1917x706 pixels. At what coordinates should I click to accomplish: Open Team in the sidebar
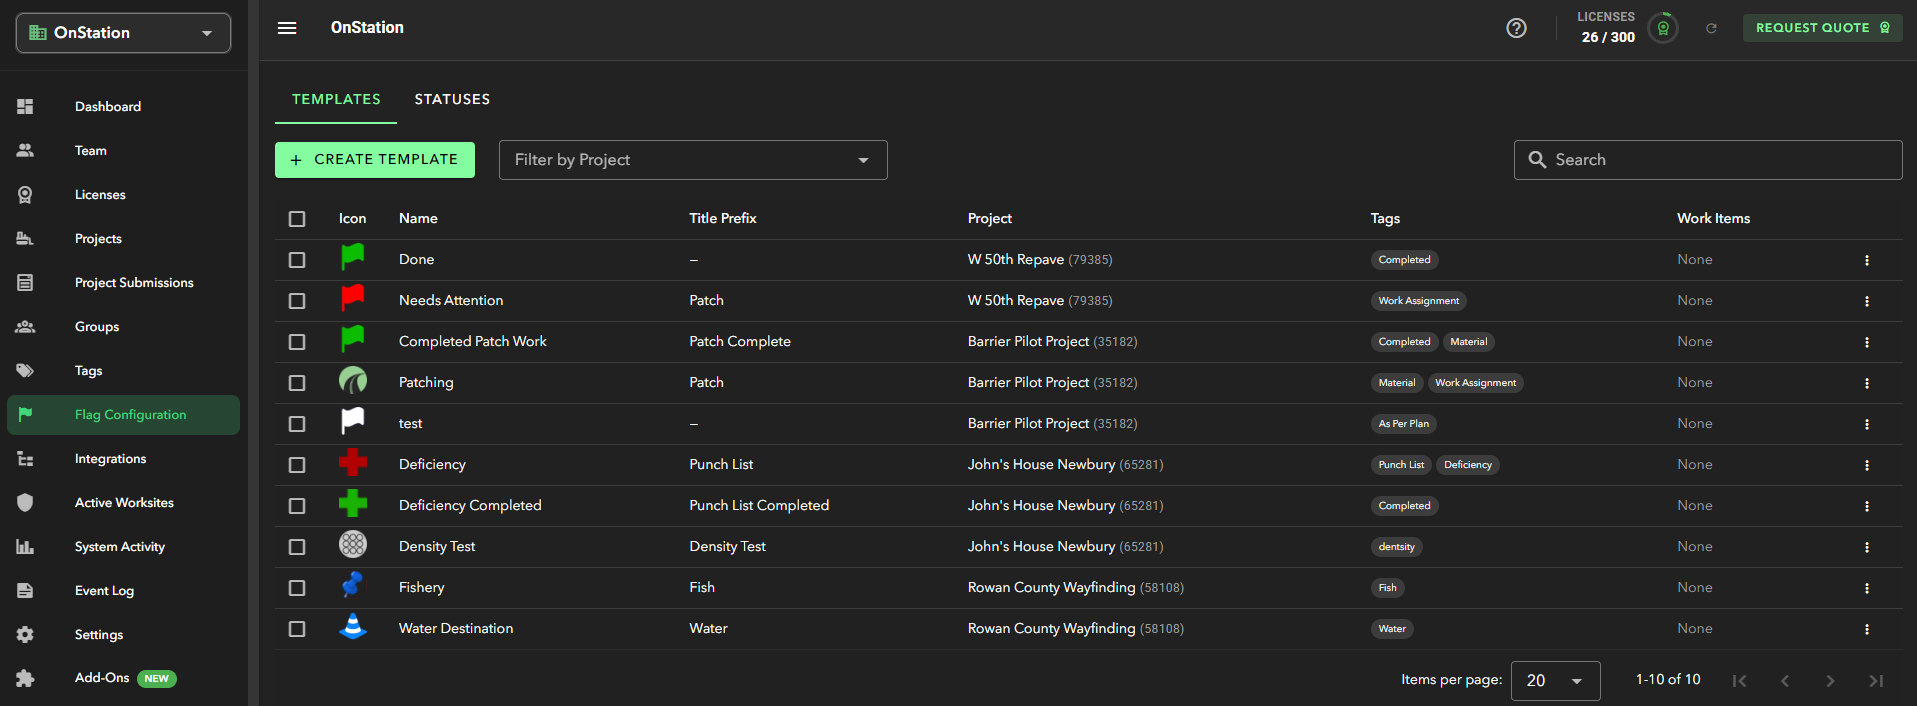pyautogui.click(x=123, y=150)
